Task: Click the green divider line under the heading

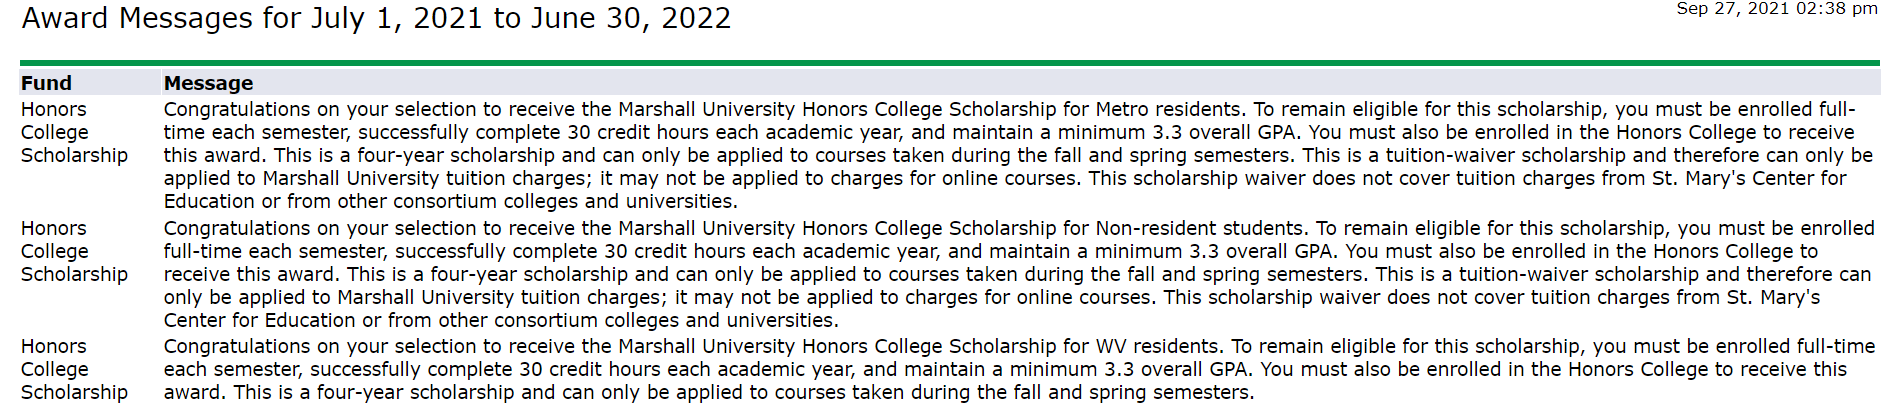Action: (950, 63)
